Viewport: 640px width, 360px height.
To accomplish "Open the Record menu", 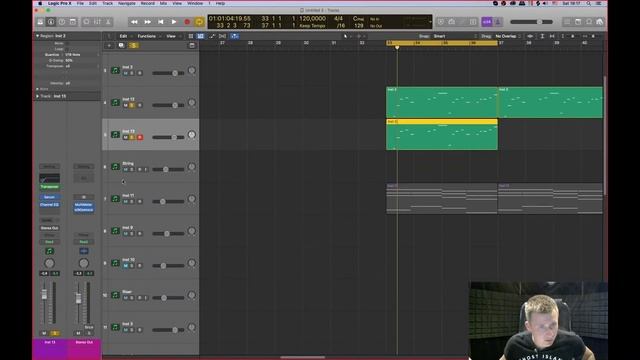I will (147, 3).
